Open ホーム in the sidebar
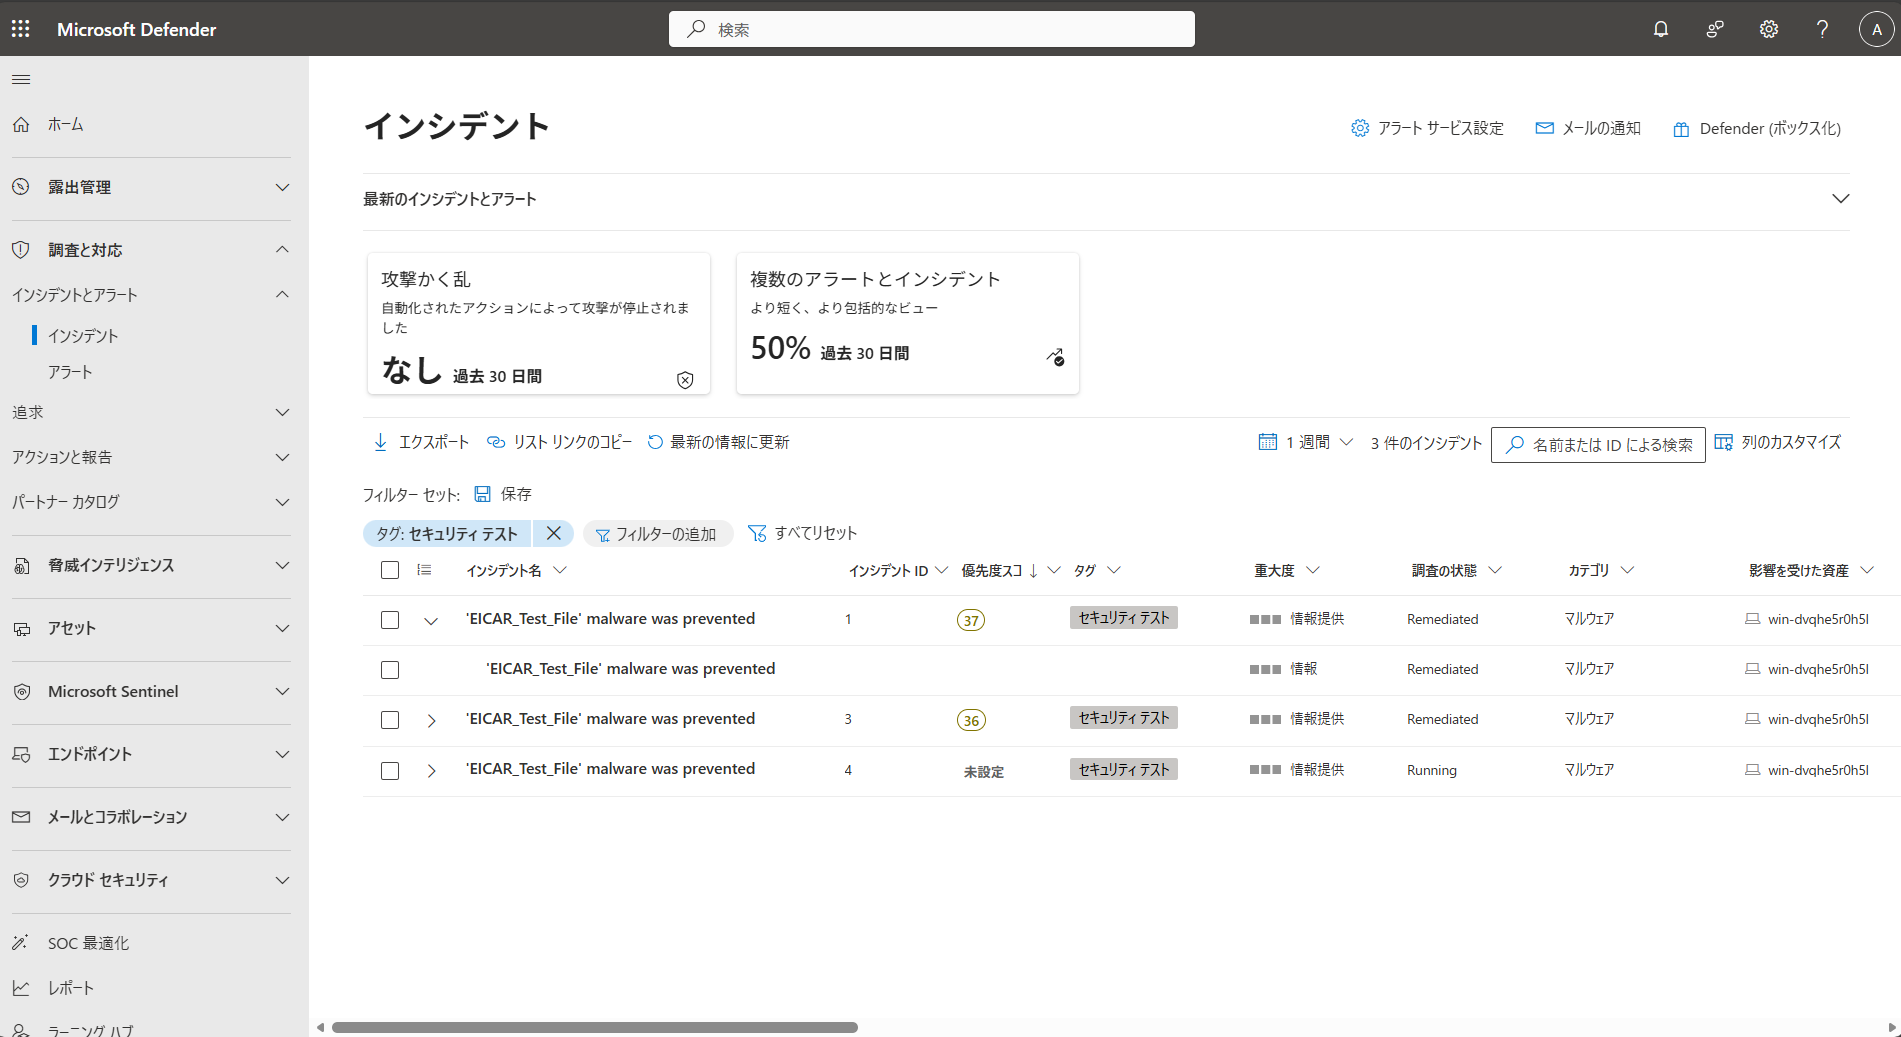The height and width of the screenshot is (1037, 1901). tap(66, 124)
